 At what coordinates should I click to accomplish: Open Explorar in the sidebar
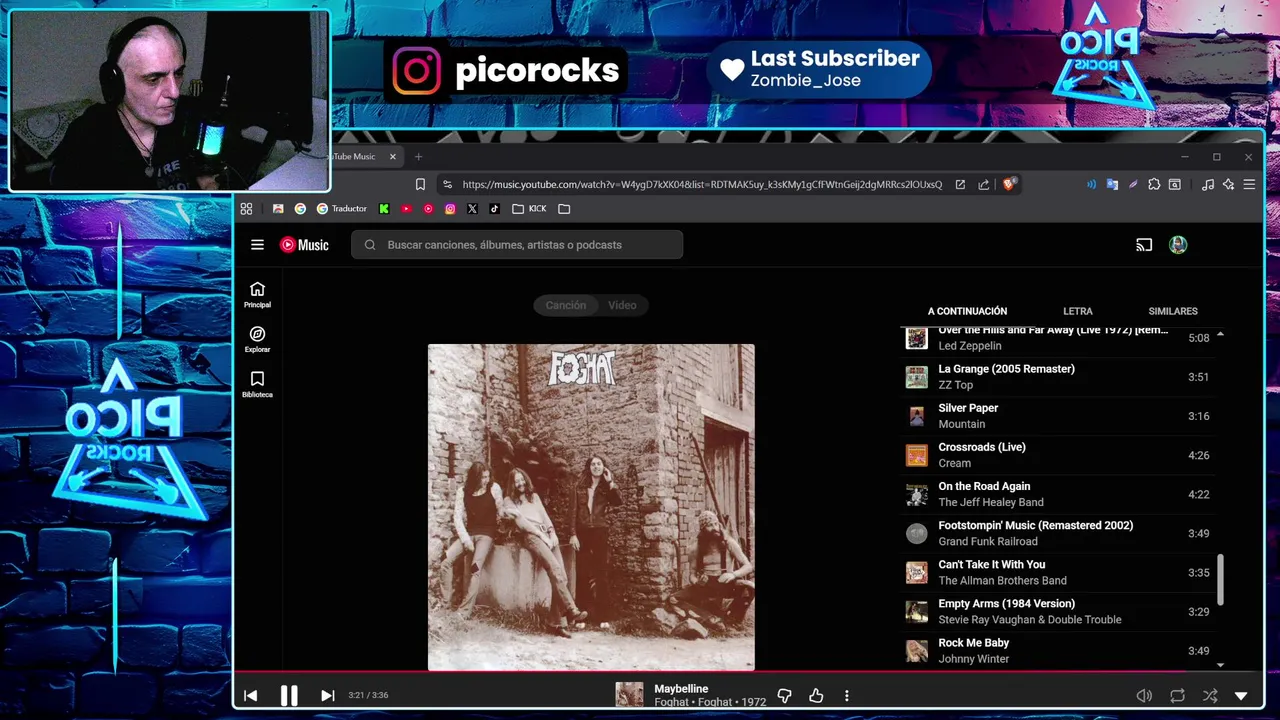[257, 339]
